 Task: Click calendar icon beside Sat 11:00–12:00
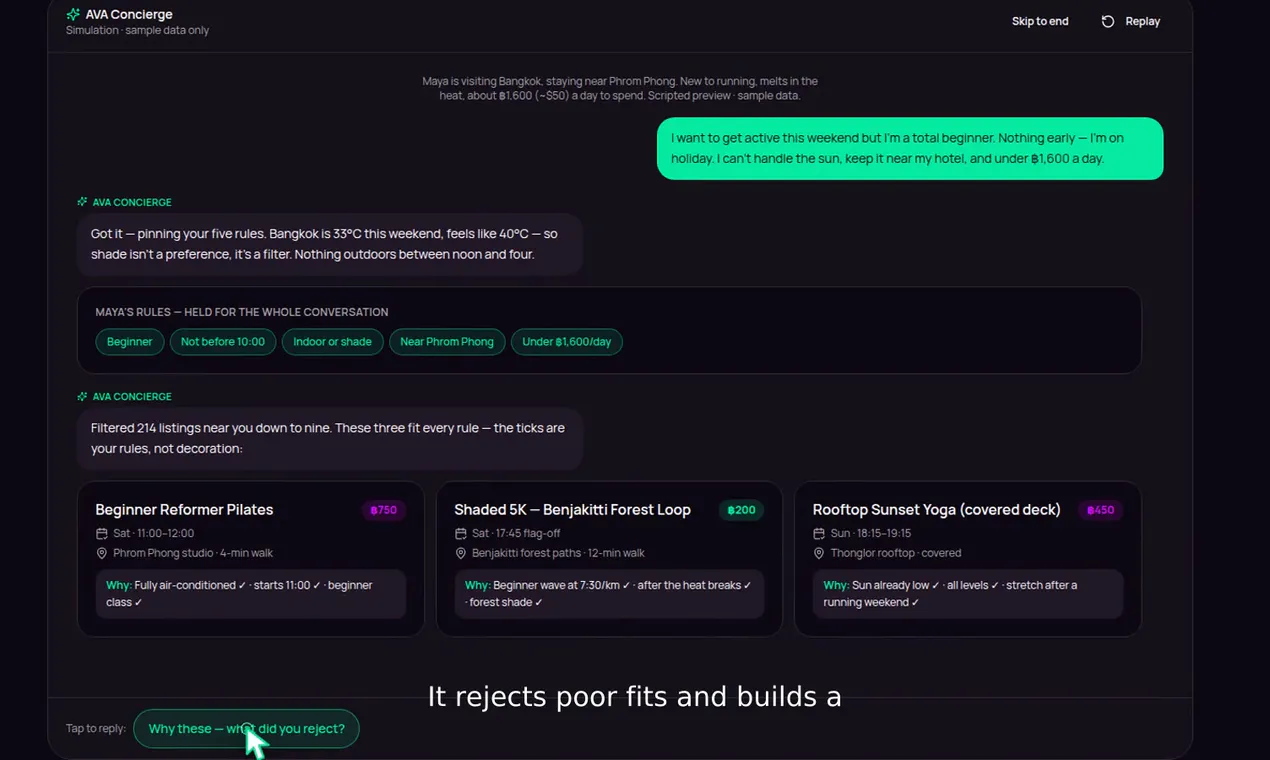point(101,534)
